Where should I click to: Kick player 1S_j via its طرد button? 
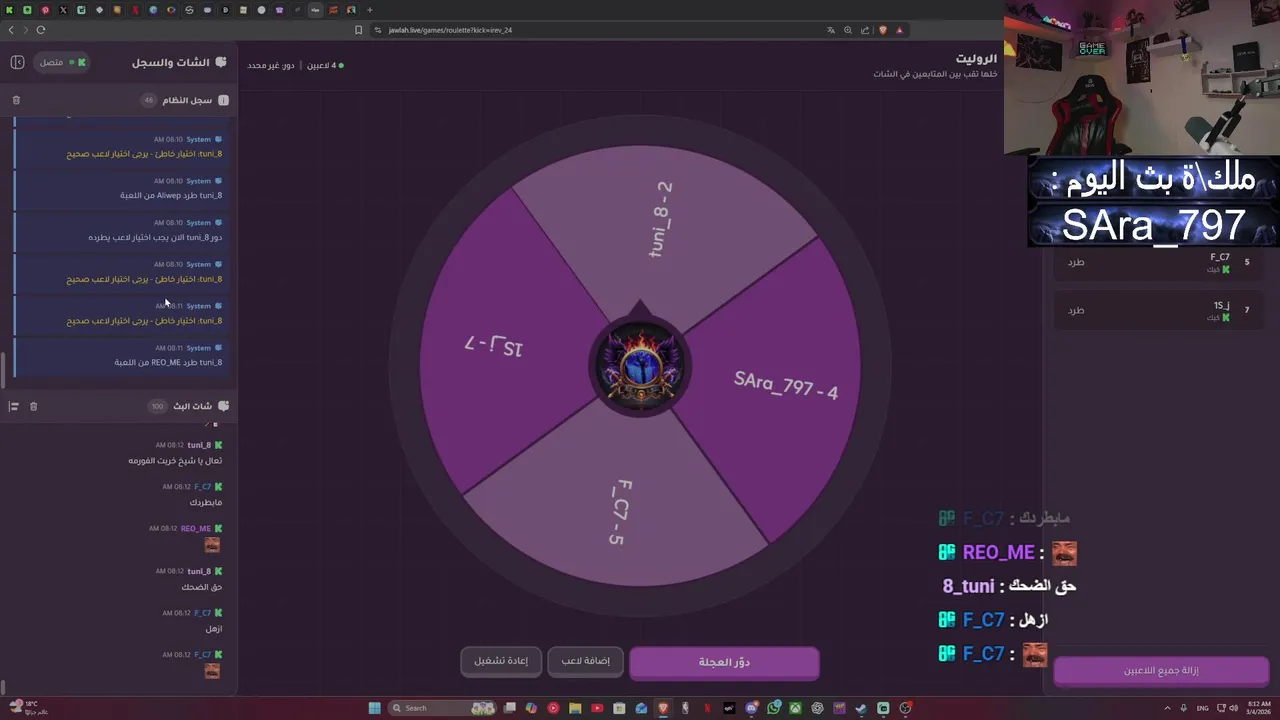(x=1076, y=310)
